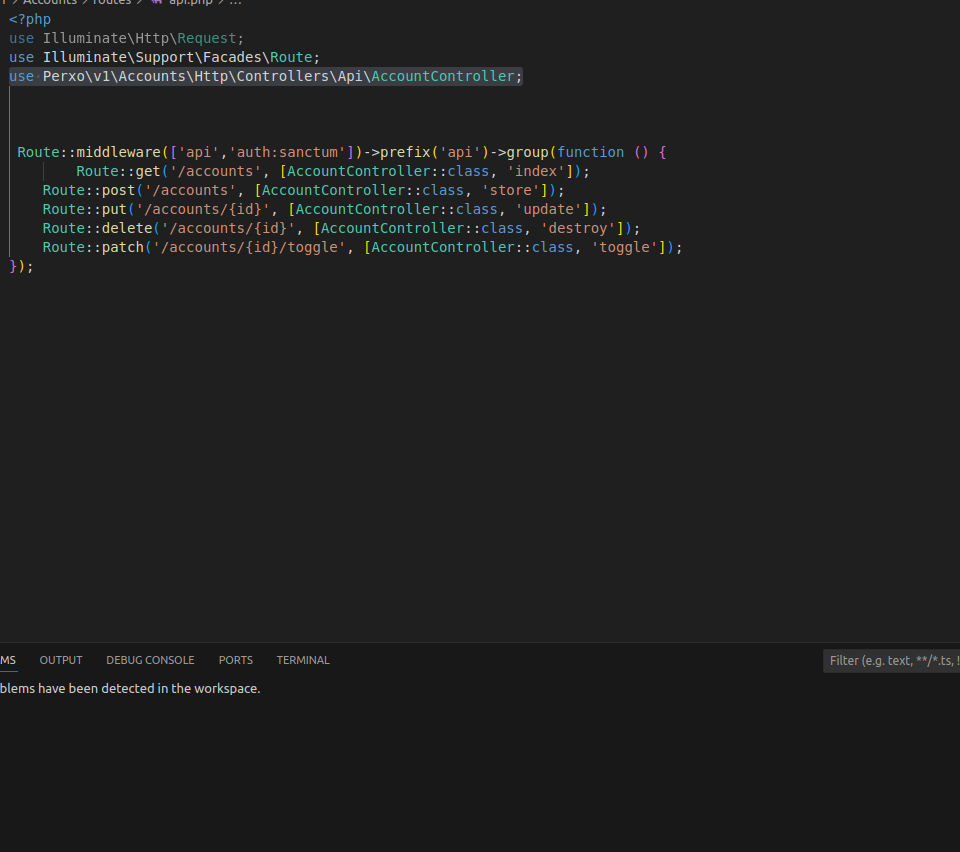Open the routes breadcrumb folder
Viewport: 960px width, 852px height.
pos(111,2)
